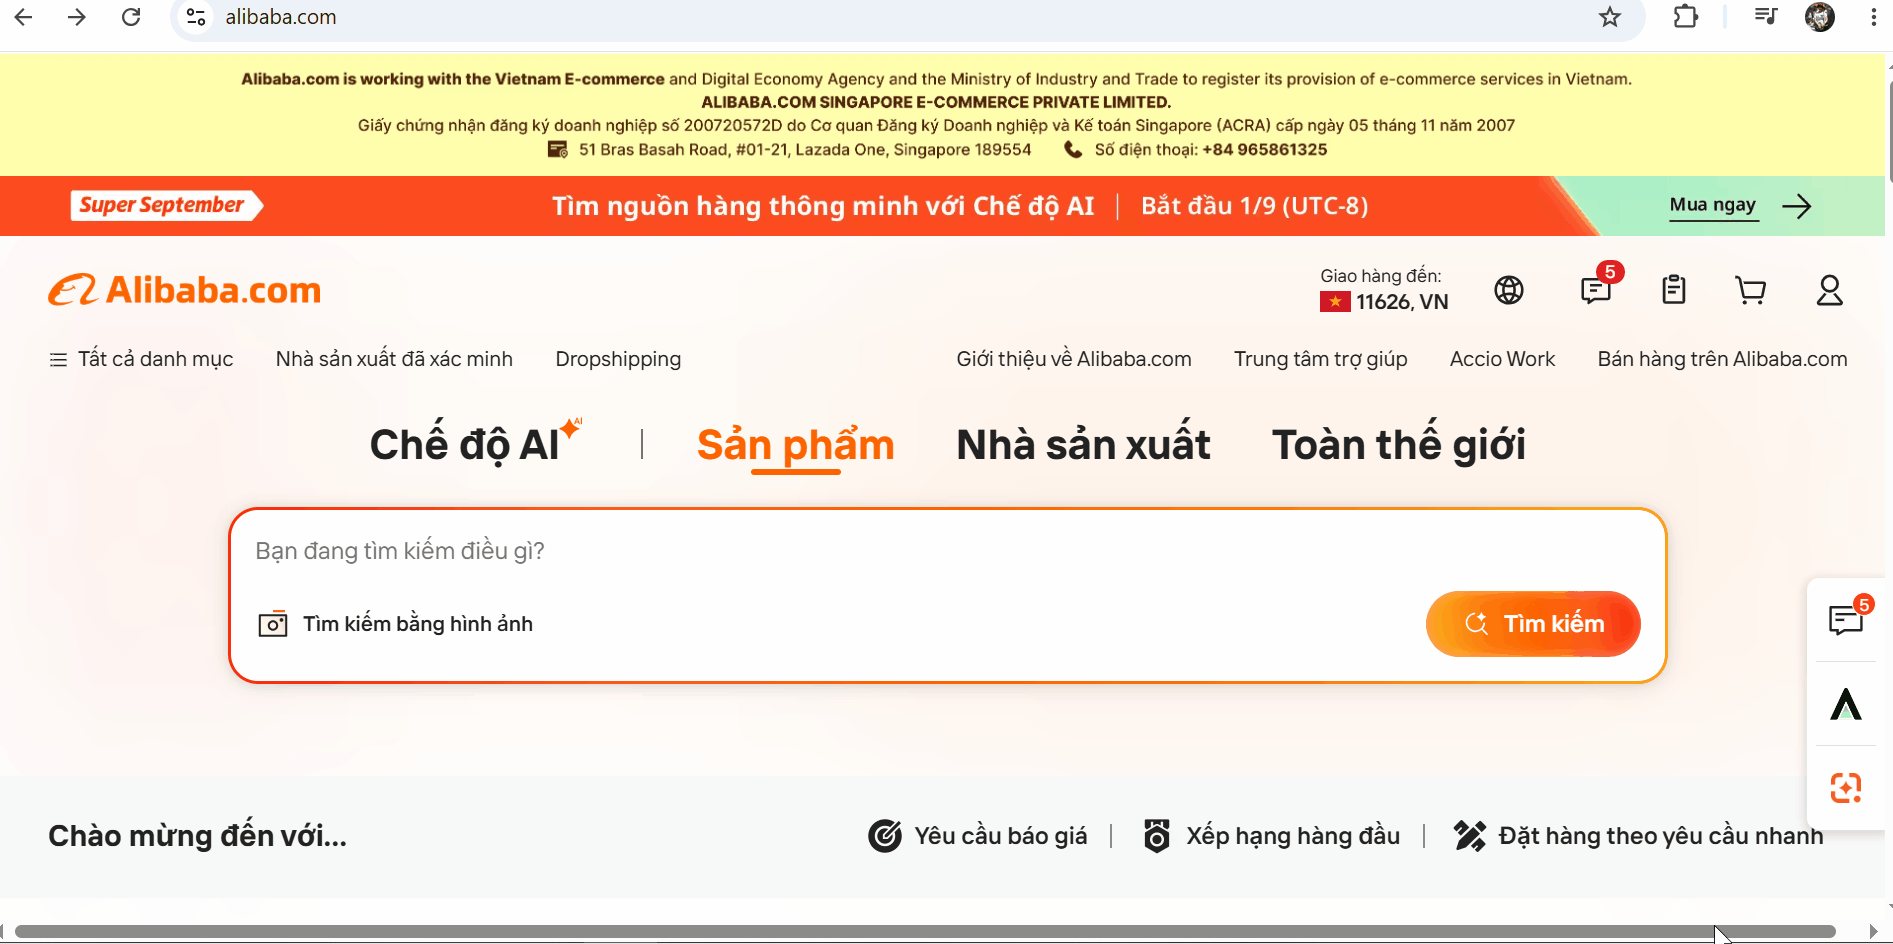This screenshot has width=1893, height=944.
Task: Click camera icon for image search
Action: 273,624
